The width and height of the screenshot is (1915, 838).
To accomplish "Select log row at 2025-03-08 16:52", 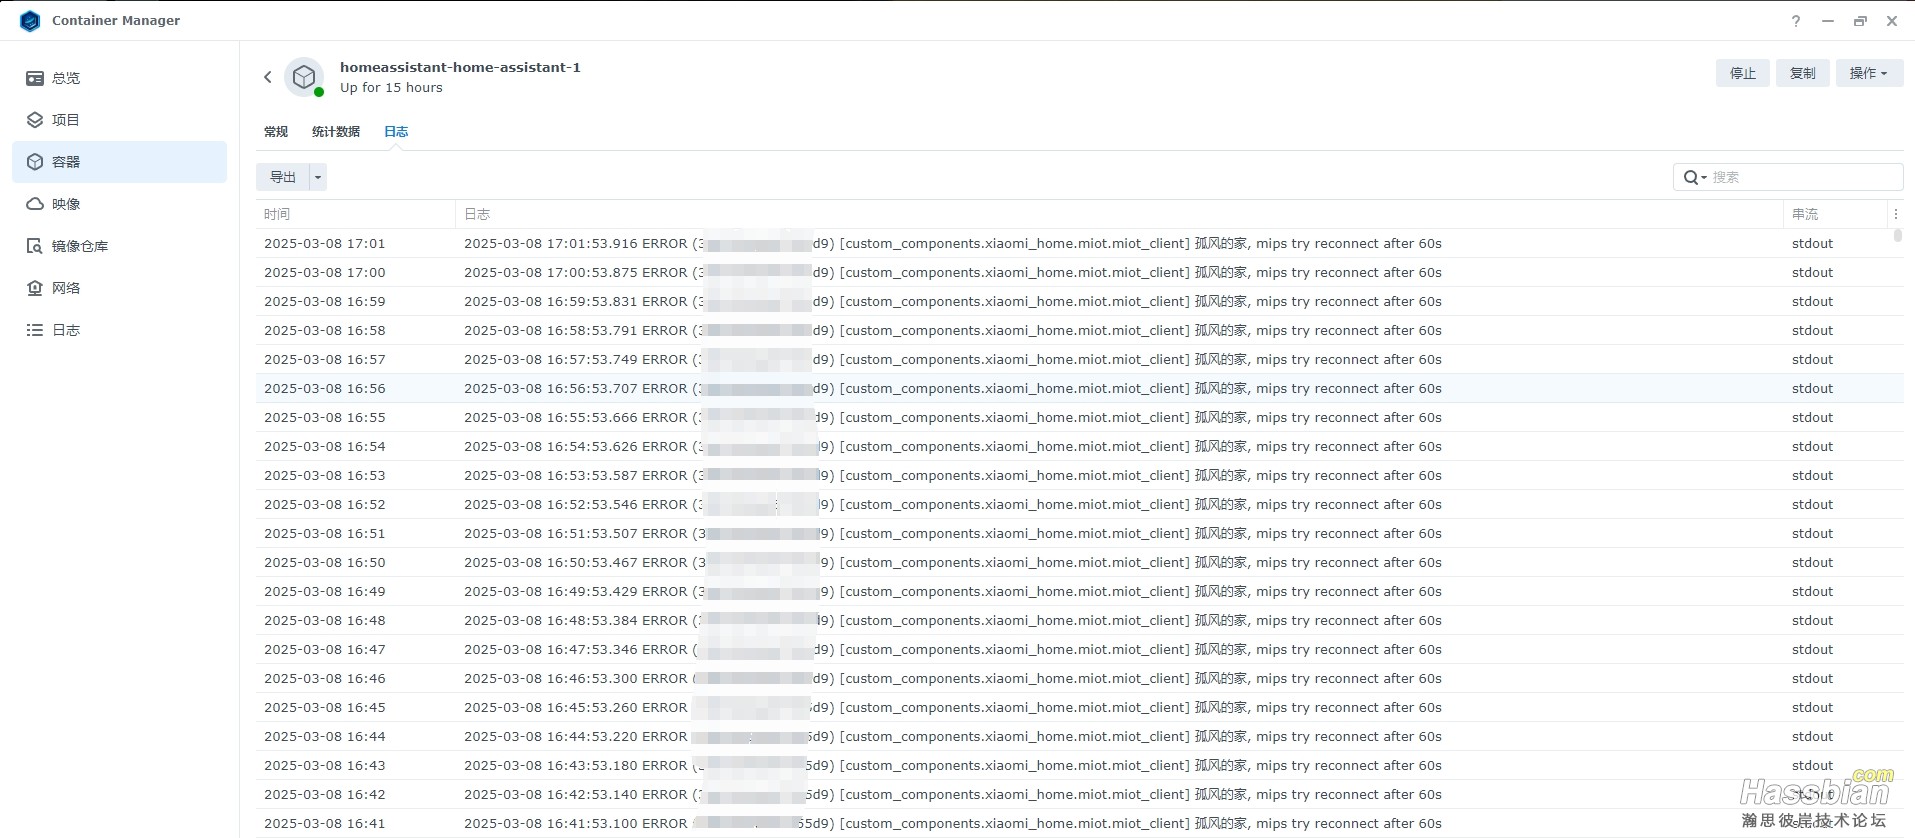I will pos(1079,504).
